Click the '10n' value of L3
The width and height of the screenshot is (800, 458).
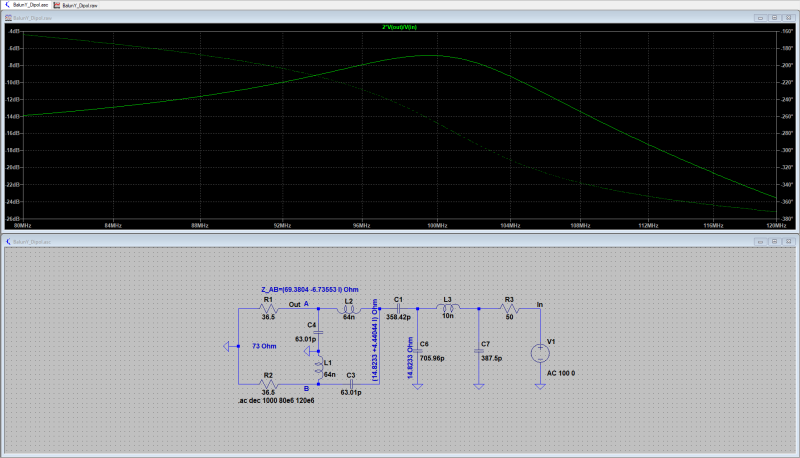tap(447, 316)
